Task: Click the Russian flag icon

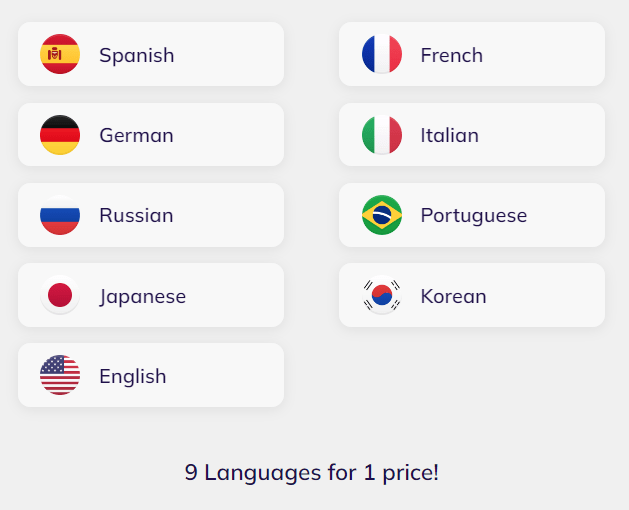Action: (60, 215)
